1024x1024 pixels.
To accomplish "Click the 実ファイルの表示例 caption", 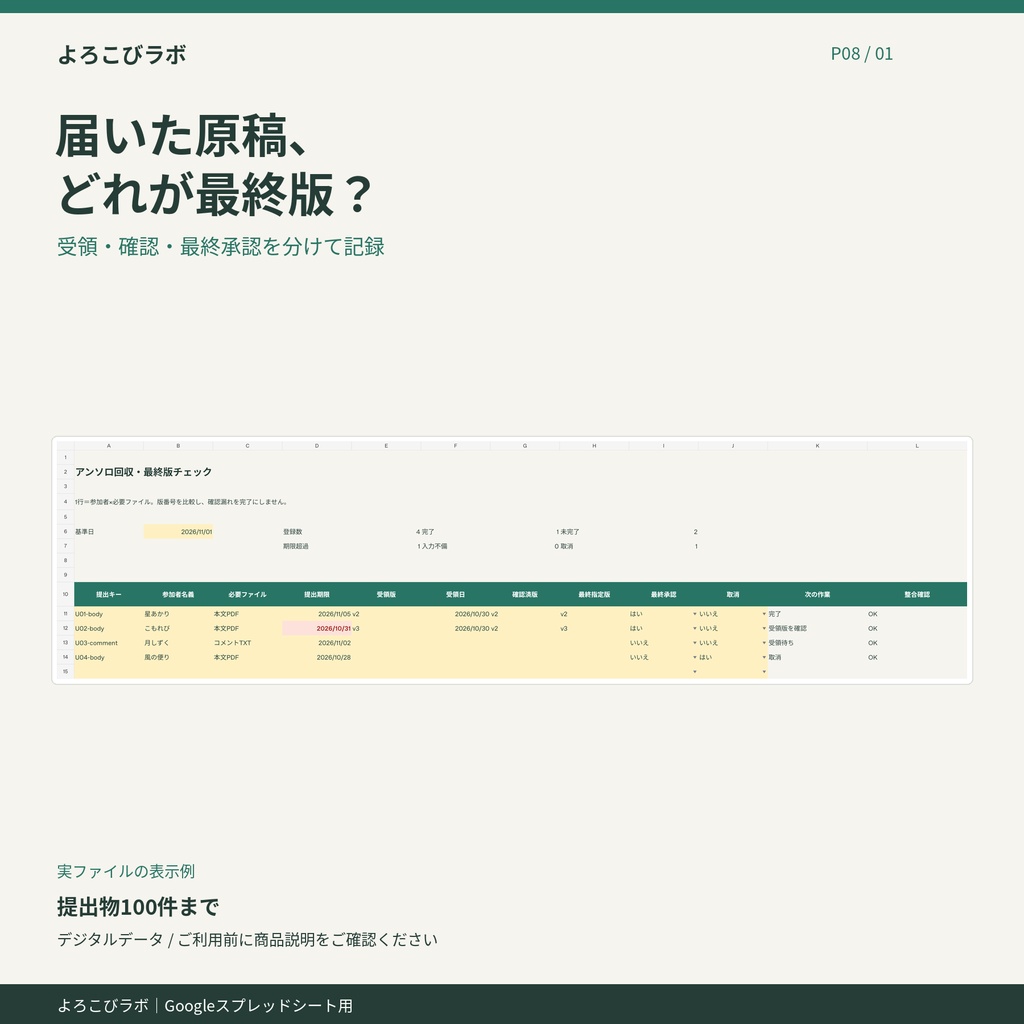I will tap(126, 871).
